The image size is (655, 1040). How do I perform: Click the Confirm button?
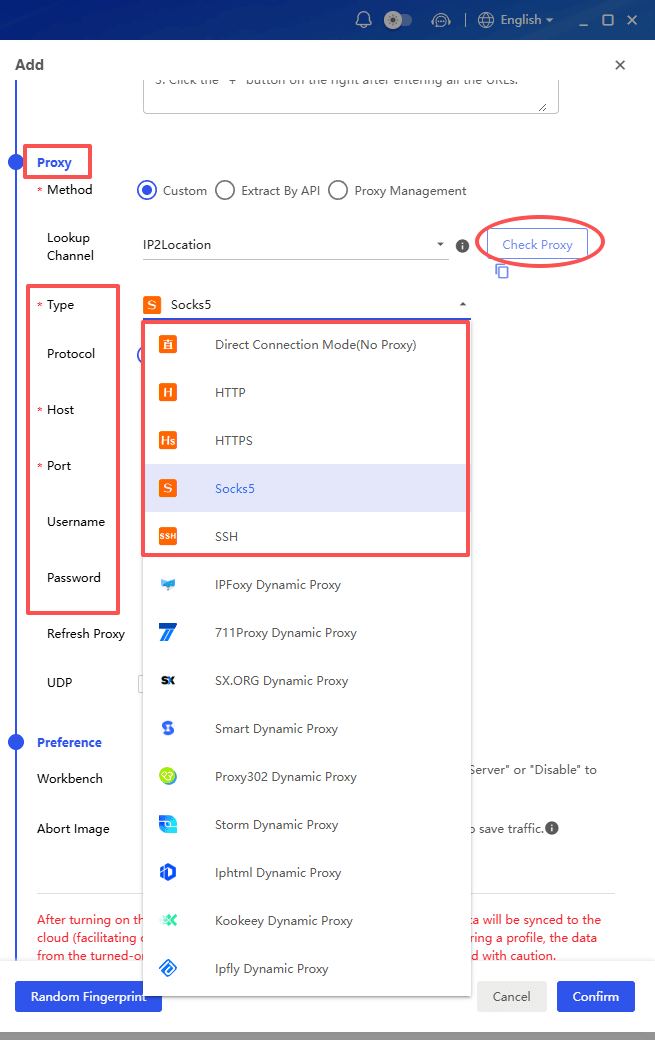pos(595,996)
